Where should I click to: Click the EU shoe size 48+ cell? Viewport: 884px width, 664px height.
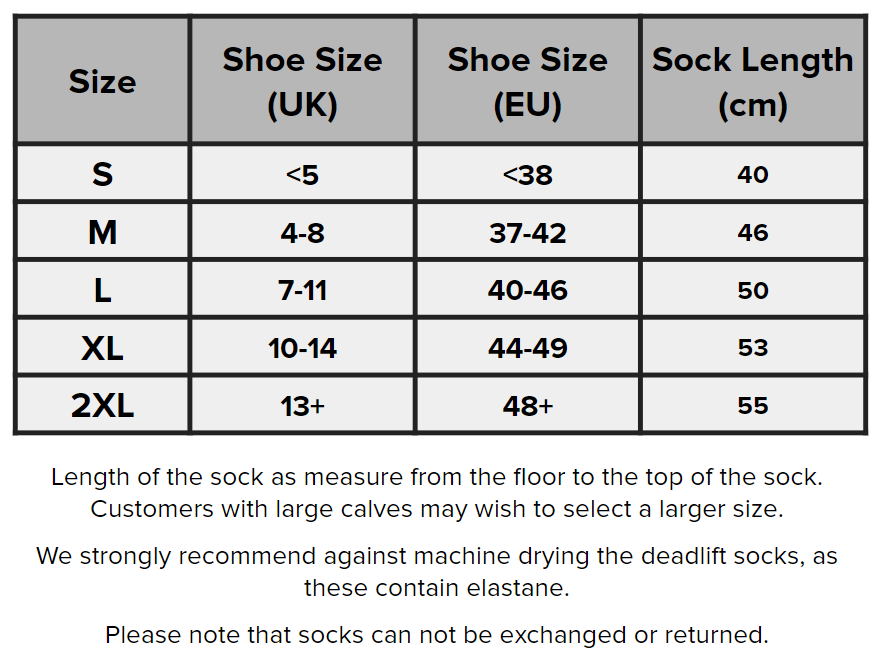[527, 405]
